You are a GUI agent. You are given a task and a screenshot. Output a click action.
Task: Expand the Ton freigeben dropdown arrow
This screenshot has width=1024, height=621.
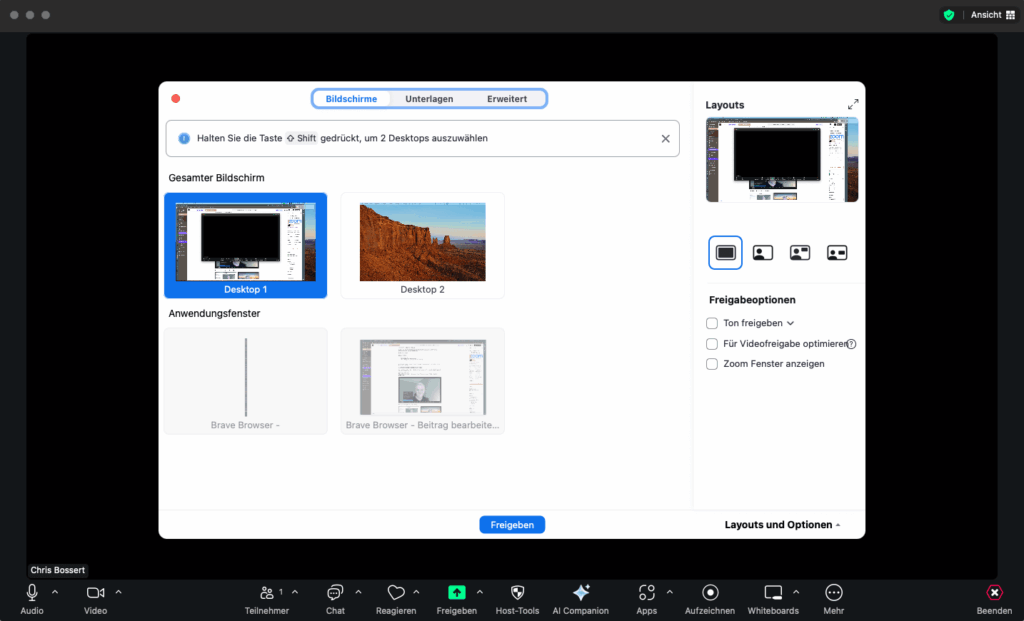point(791,324)
